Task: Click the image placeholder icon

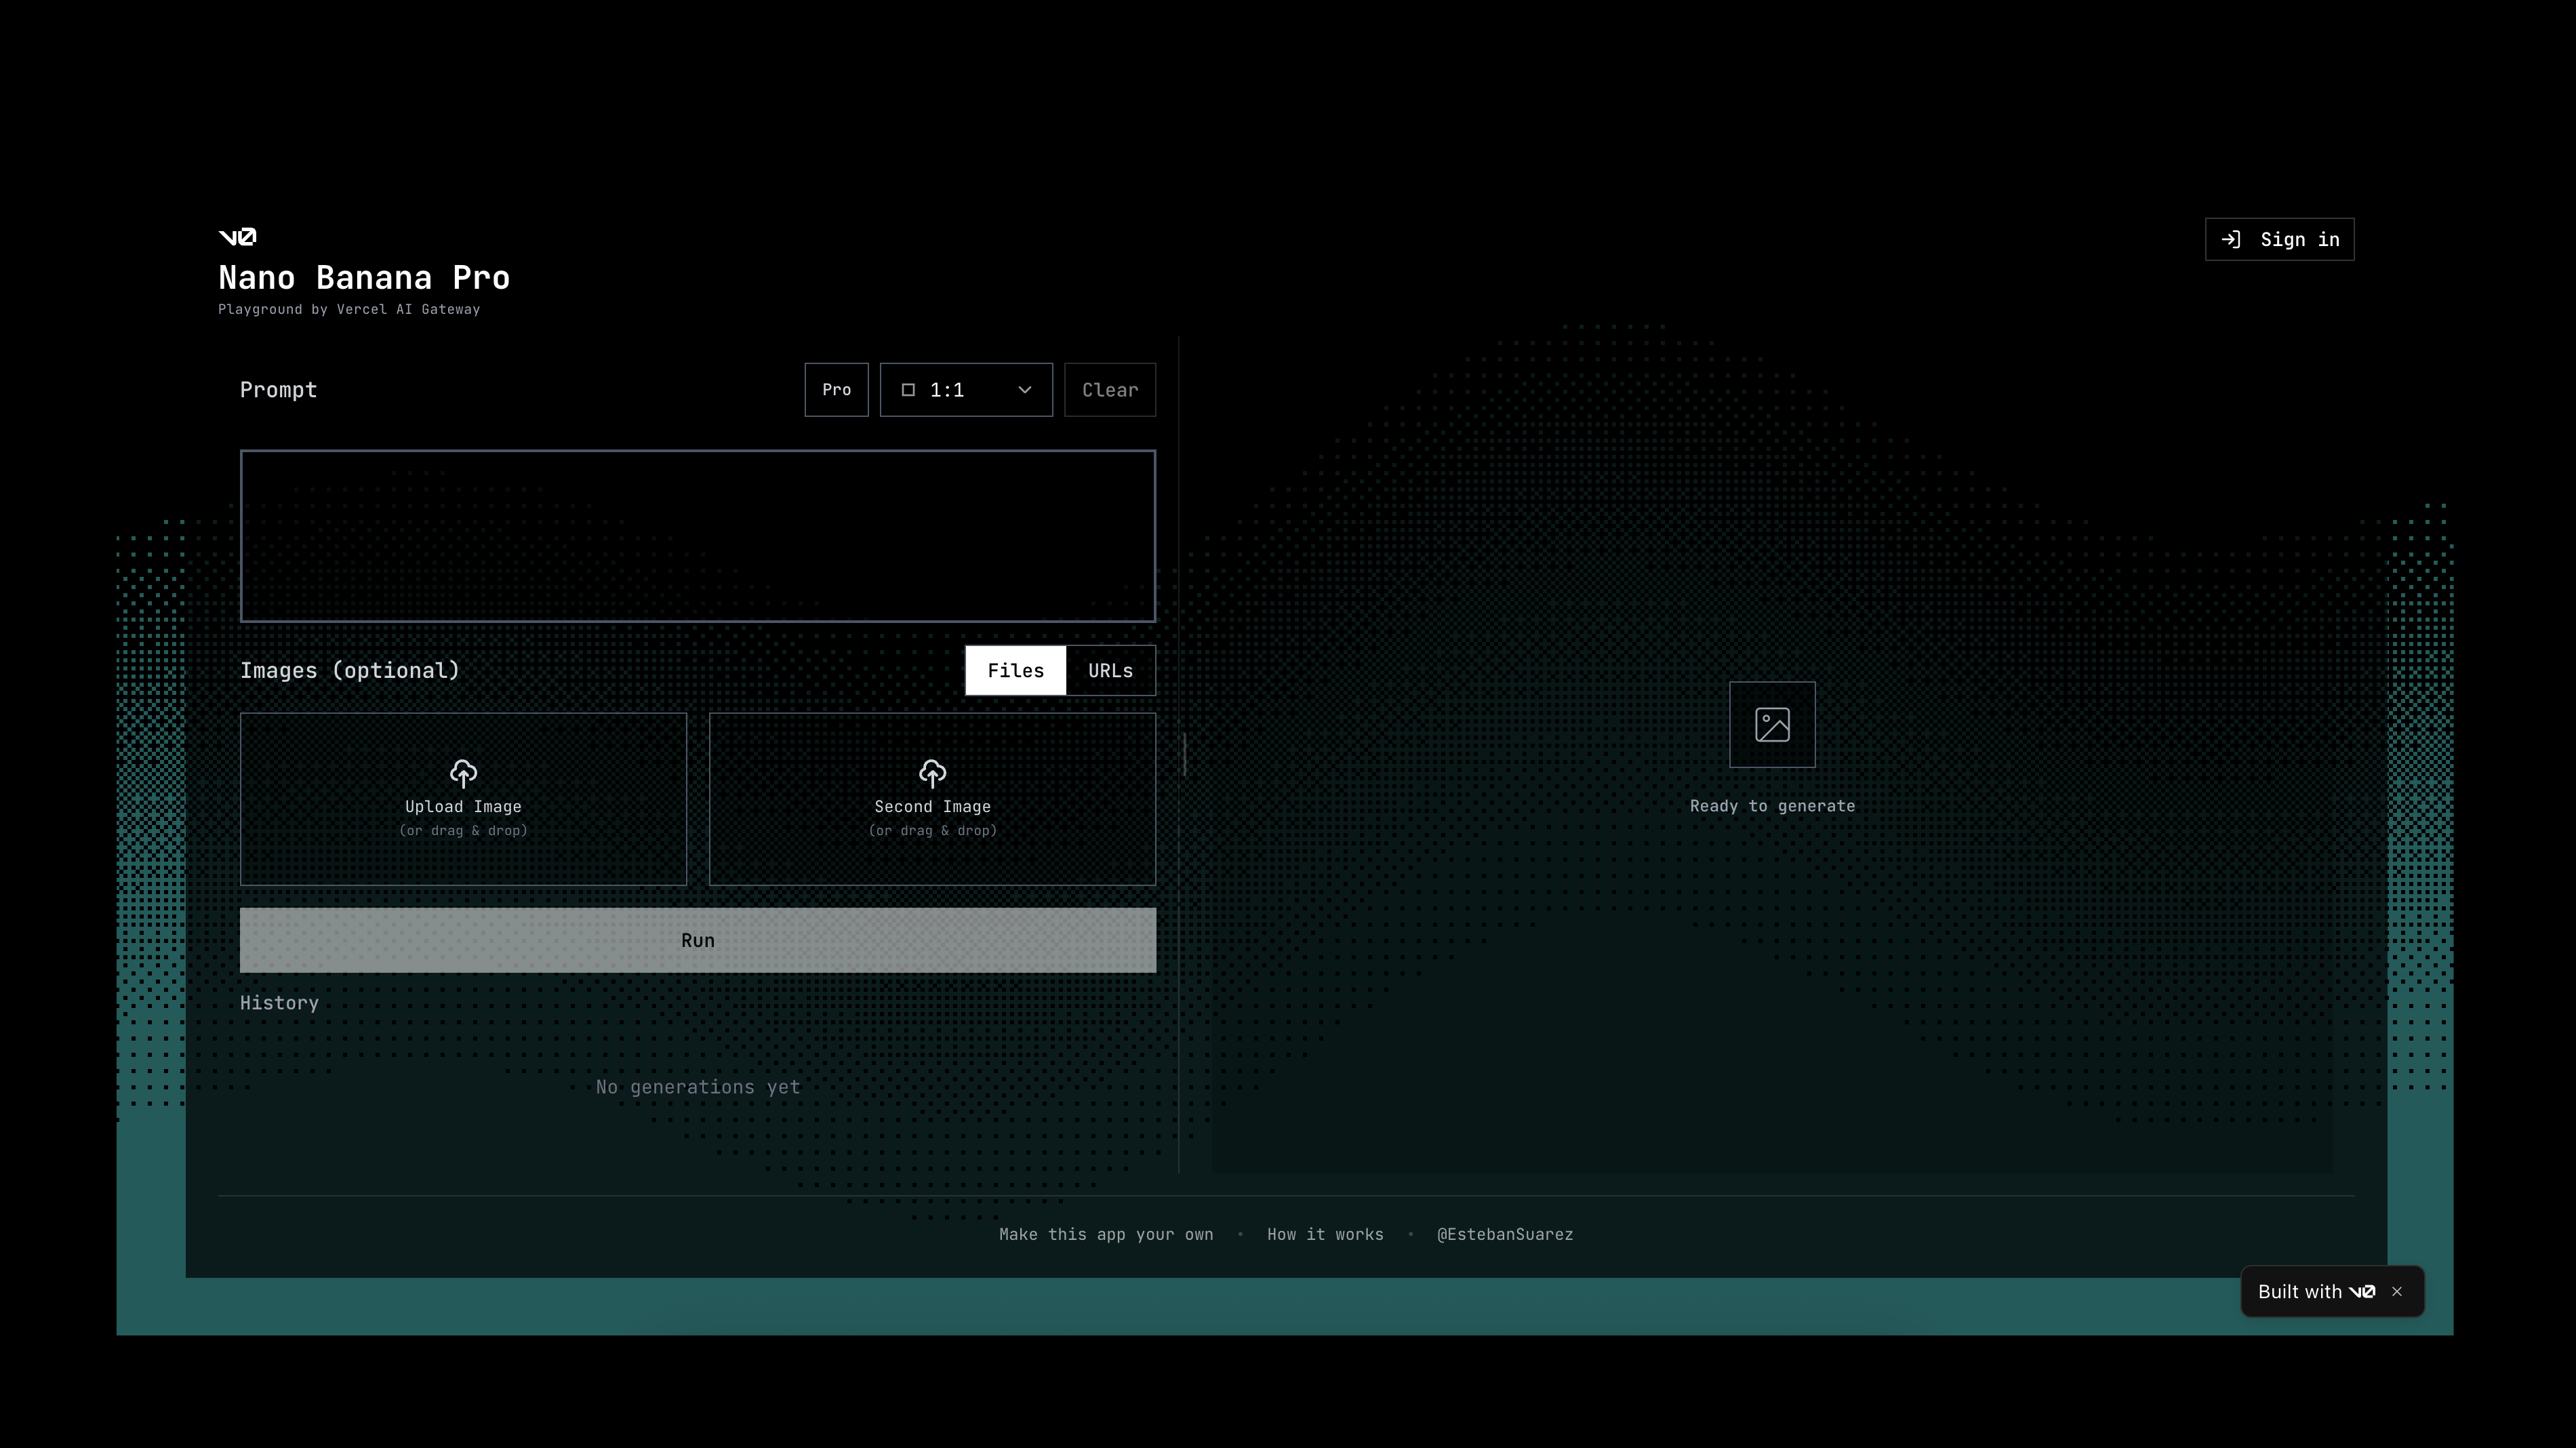Action: [x=1772, y=725]
